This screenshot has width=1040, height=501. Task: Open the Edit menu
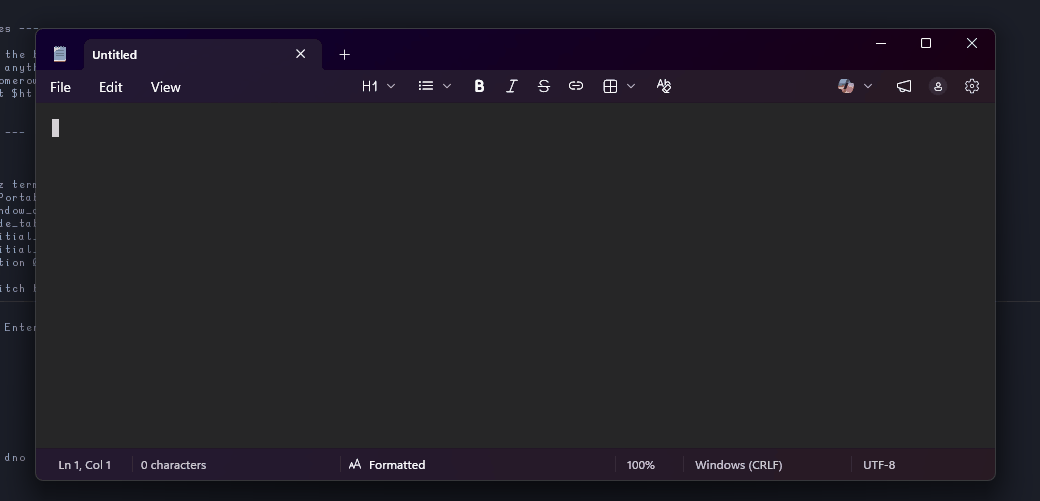pyautogui.click(x=110, y=87)
